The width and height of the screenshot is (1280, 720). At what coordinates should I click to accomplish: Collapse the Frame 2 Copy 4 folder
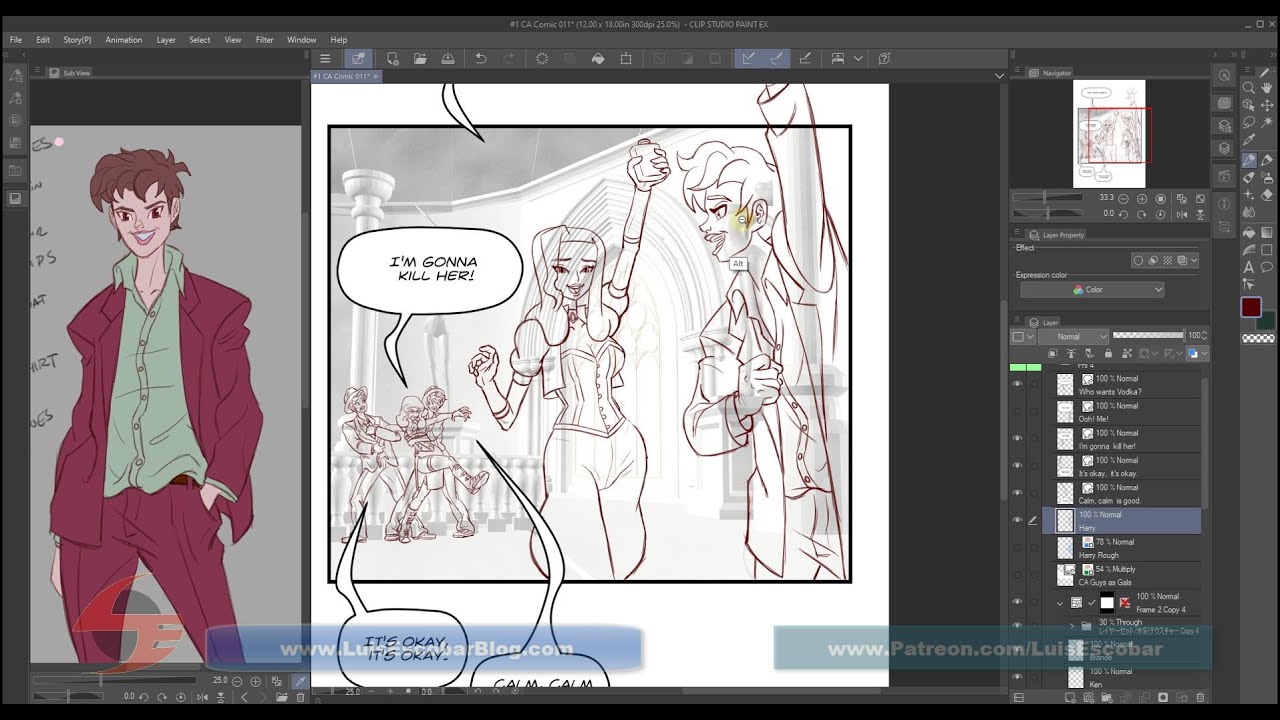pos(1060,604)
